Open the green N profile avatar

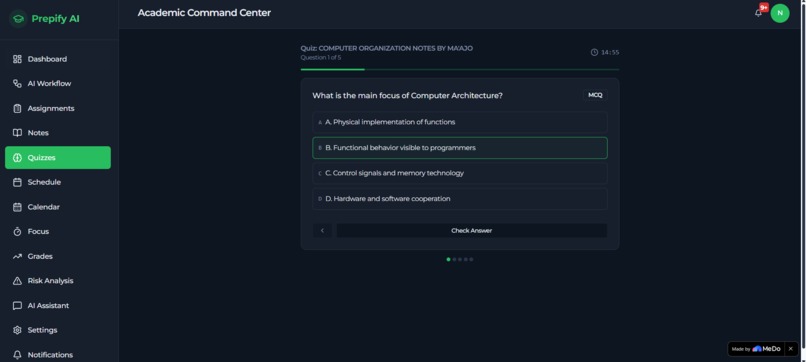(780, 13)
